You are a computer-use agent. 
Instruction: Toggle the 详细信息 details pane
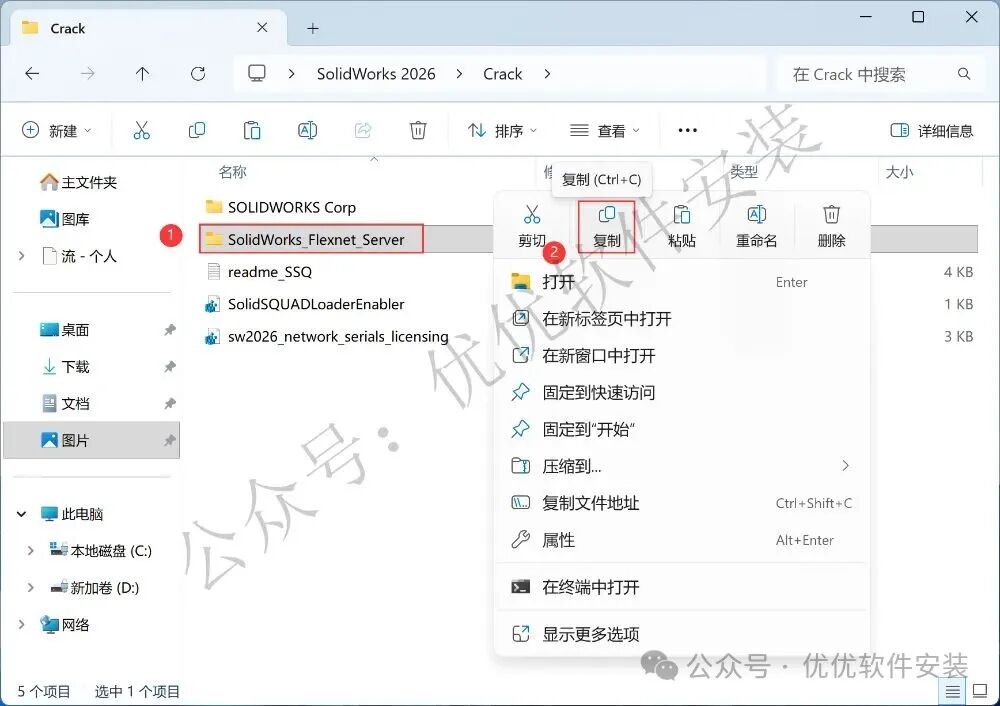coord(932,131)
